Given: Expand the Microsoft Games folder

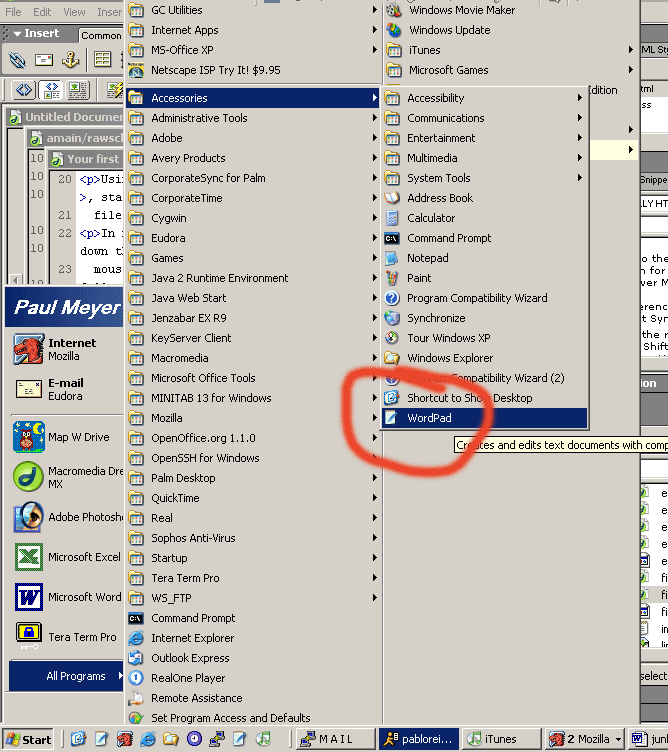Looking at the screenshot, I should [511, 70].
